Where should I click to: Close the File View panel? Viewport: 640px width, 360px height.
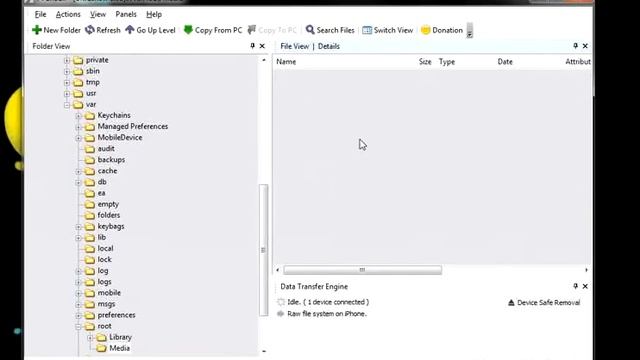point(585,46)
